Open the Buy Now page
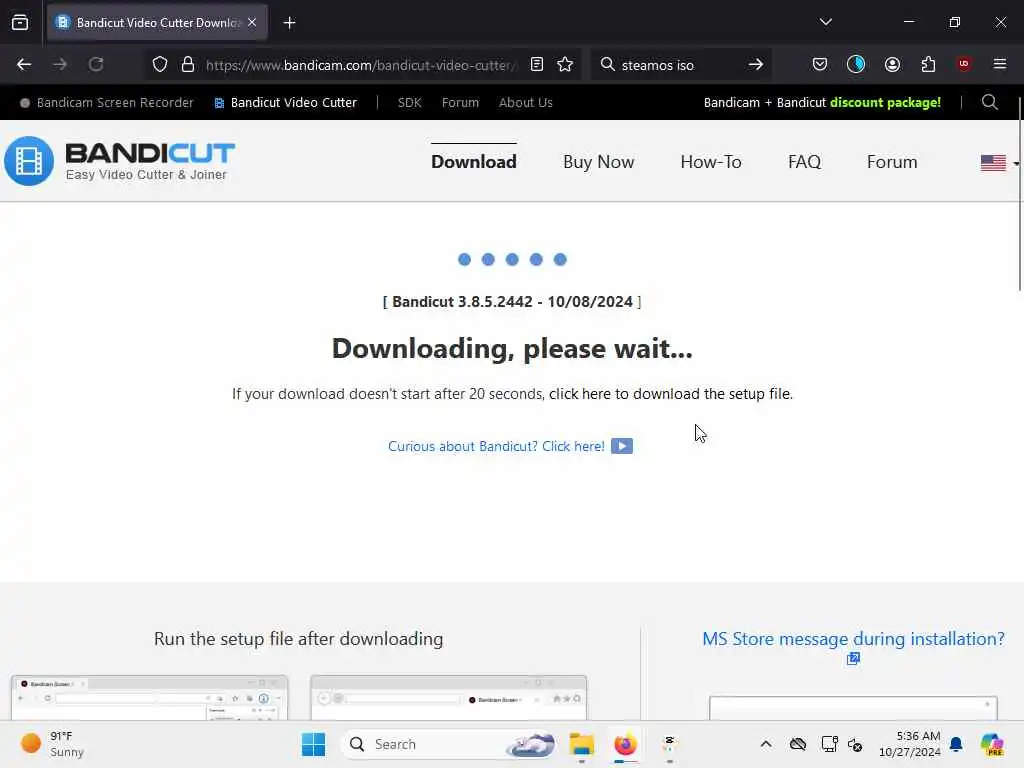The height and width of the screenshot is (768, 1024). tap(598, 162)
